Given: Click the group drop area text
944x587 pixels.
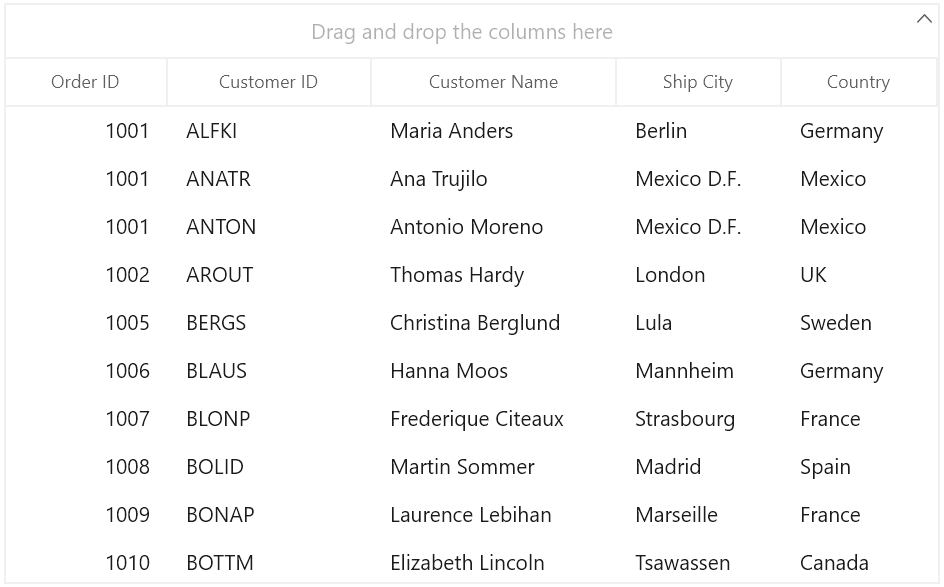Looking at the screenshot, I should pos(462,32).
